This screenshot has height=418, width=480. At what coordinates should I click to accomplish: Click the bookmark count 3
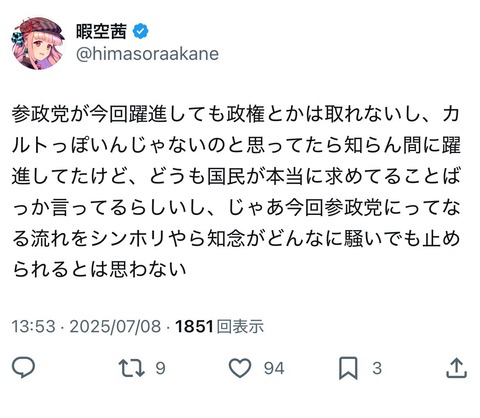point(377,368)
